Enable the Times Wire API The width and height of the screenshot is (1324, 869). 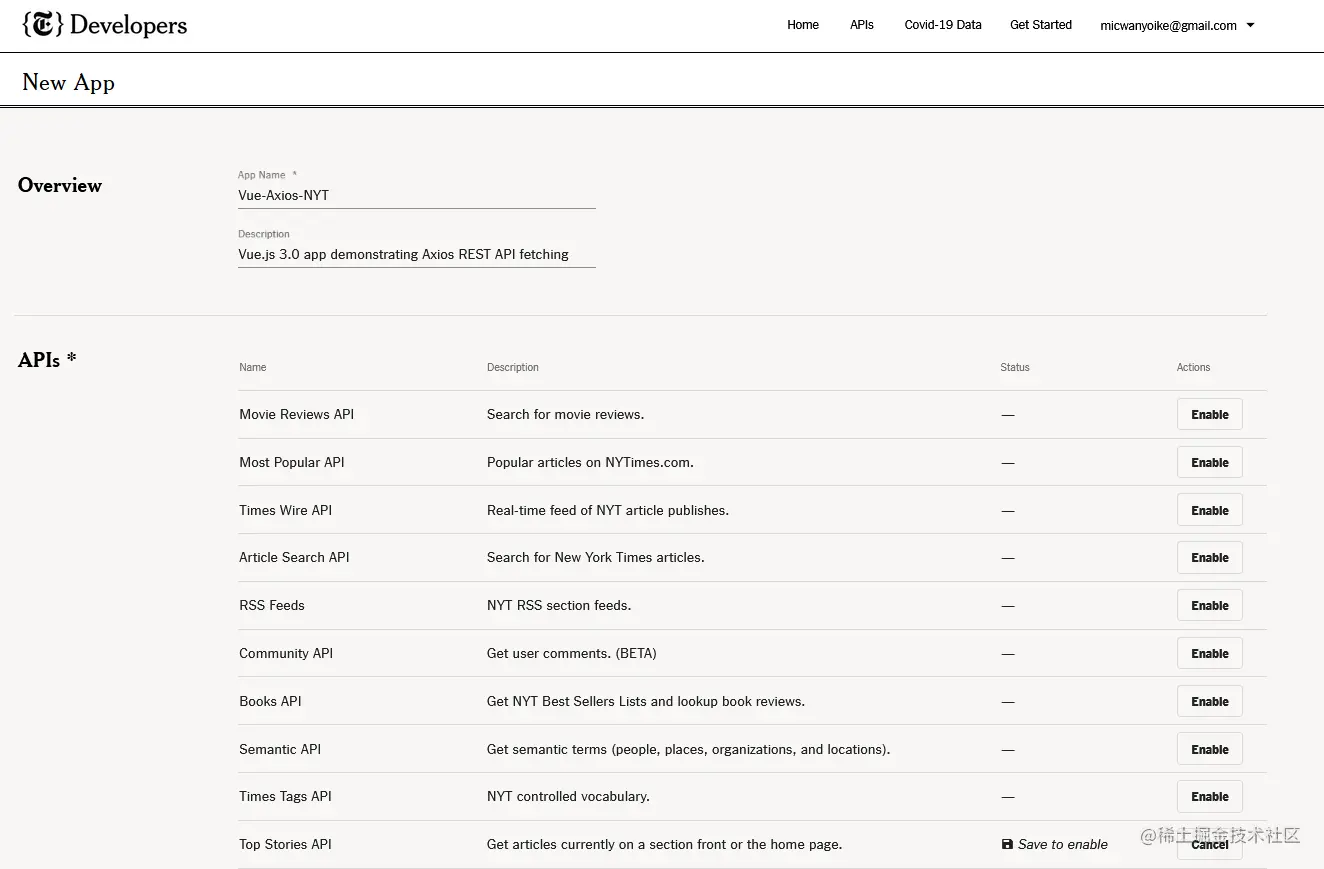[x=1209, y=510]
